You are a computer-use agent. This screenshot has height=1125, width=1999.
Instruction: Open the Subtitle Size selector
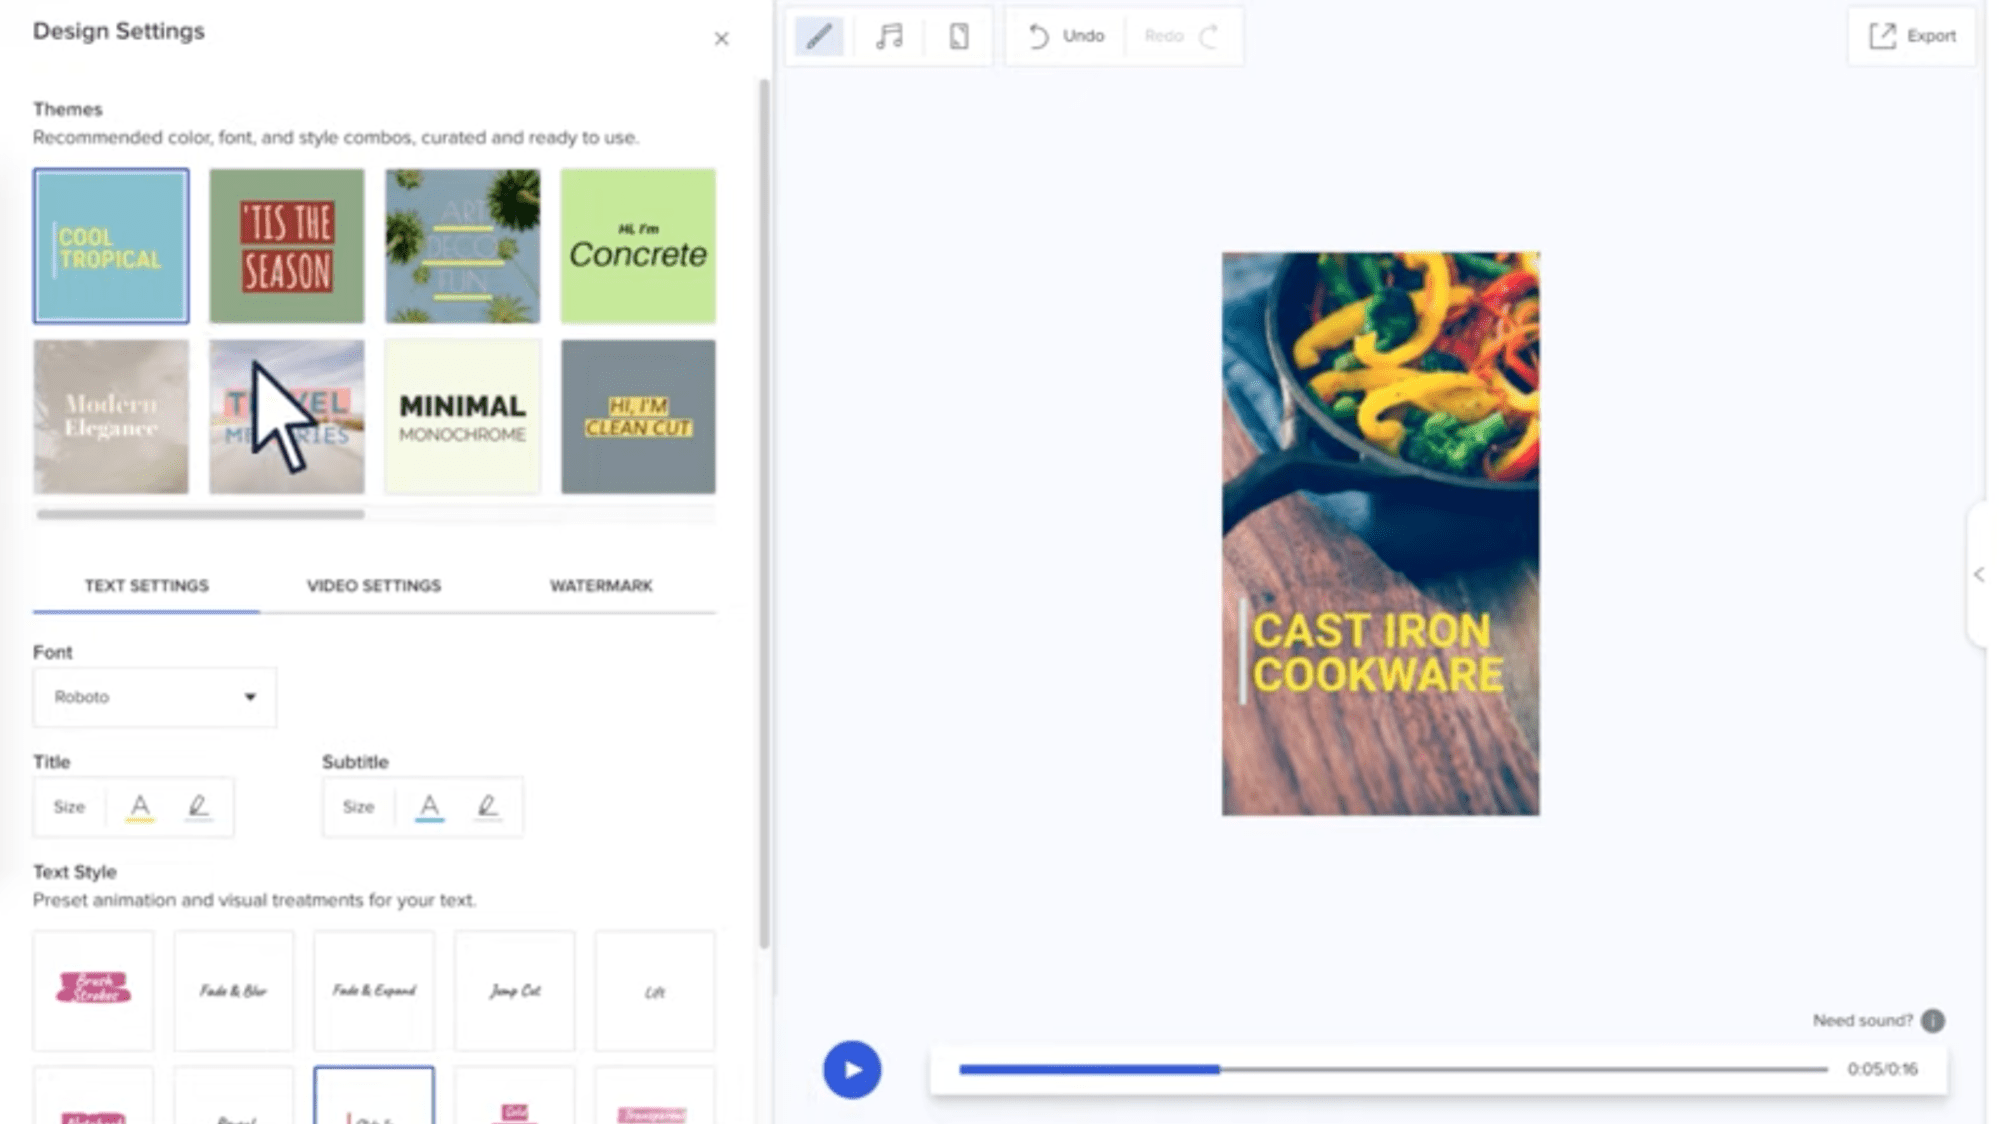coord(358,807)
